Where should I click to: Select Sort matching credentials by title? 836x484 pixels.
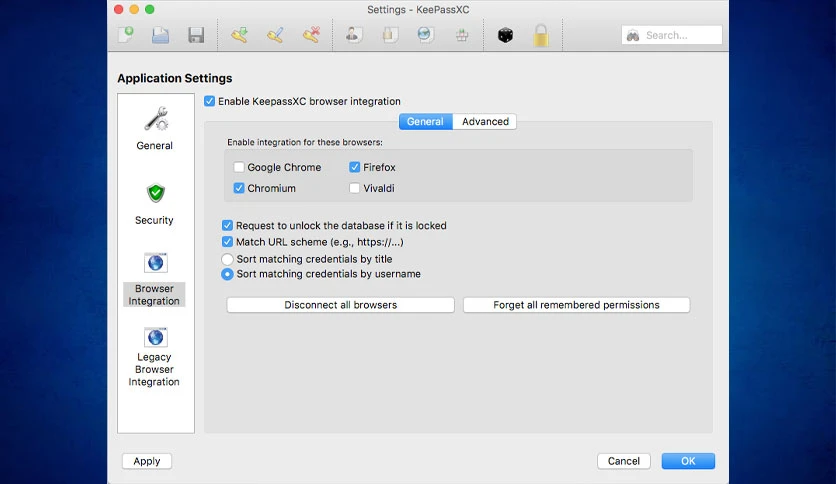(x=227, y=259)
